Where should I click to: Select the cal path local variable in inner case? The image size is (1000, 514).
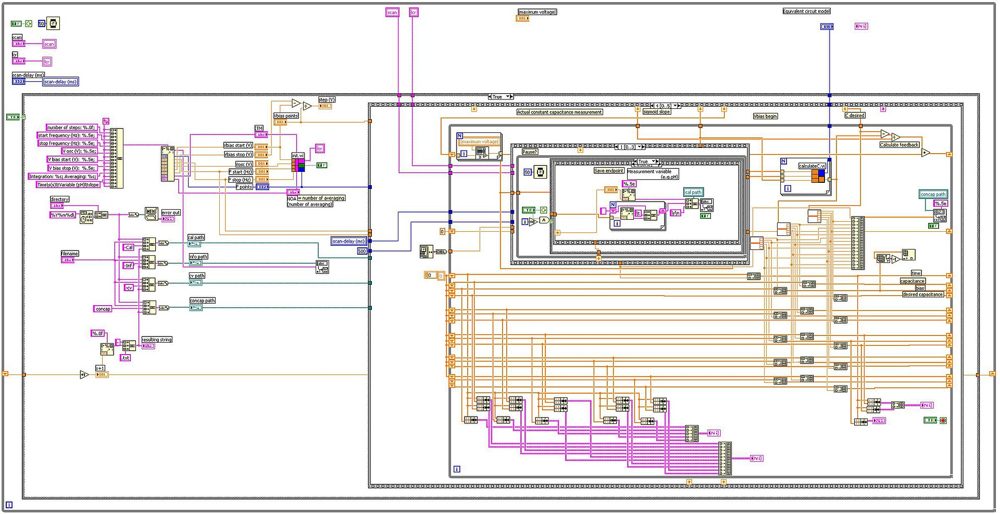(691, 191)
